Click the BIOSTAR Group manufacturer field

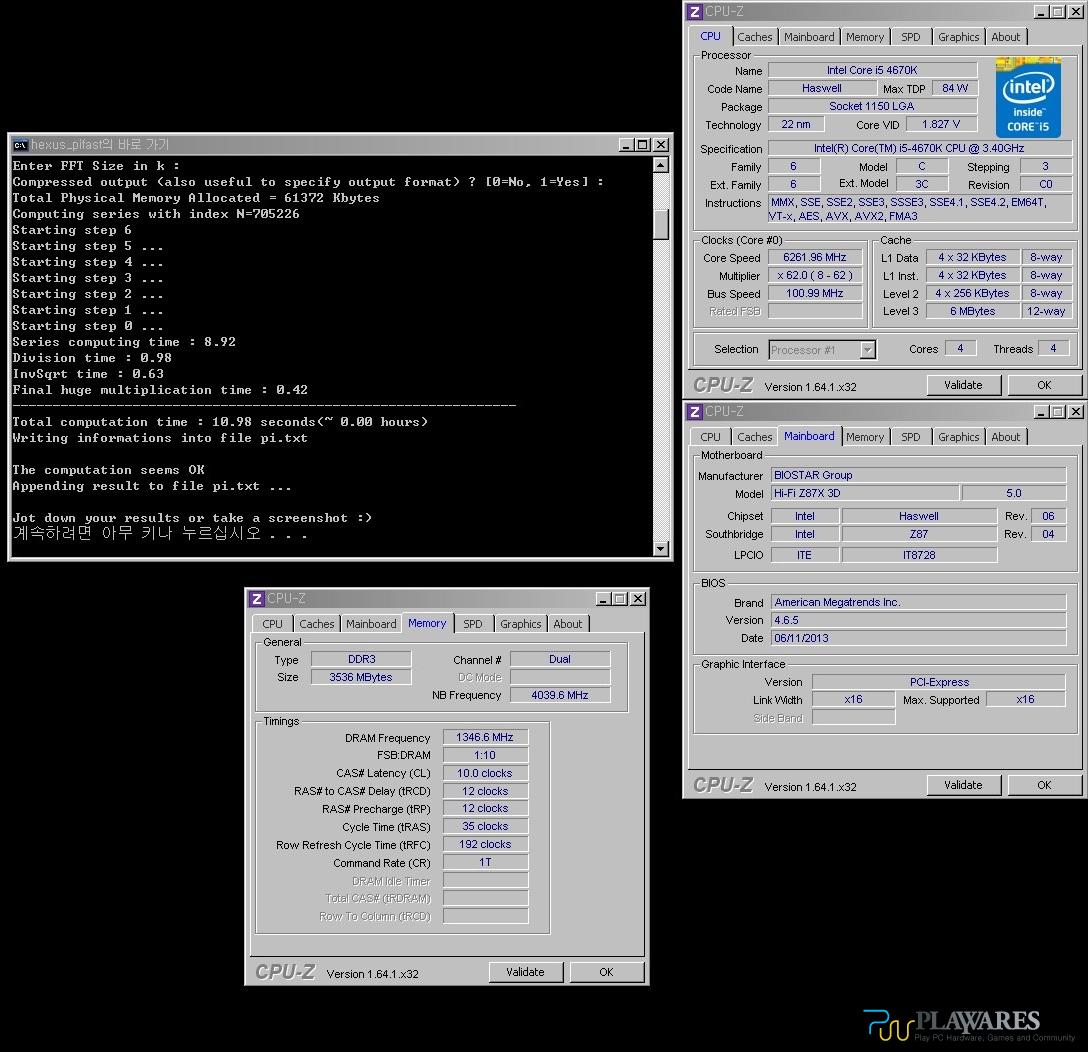[919, 475]
